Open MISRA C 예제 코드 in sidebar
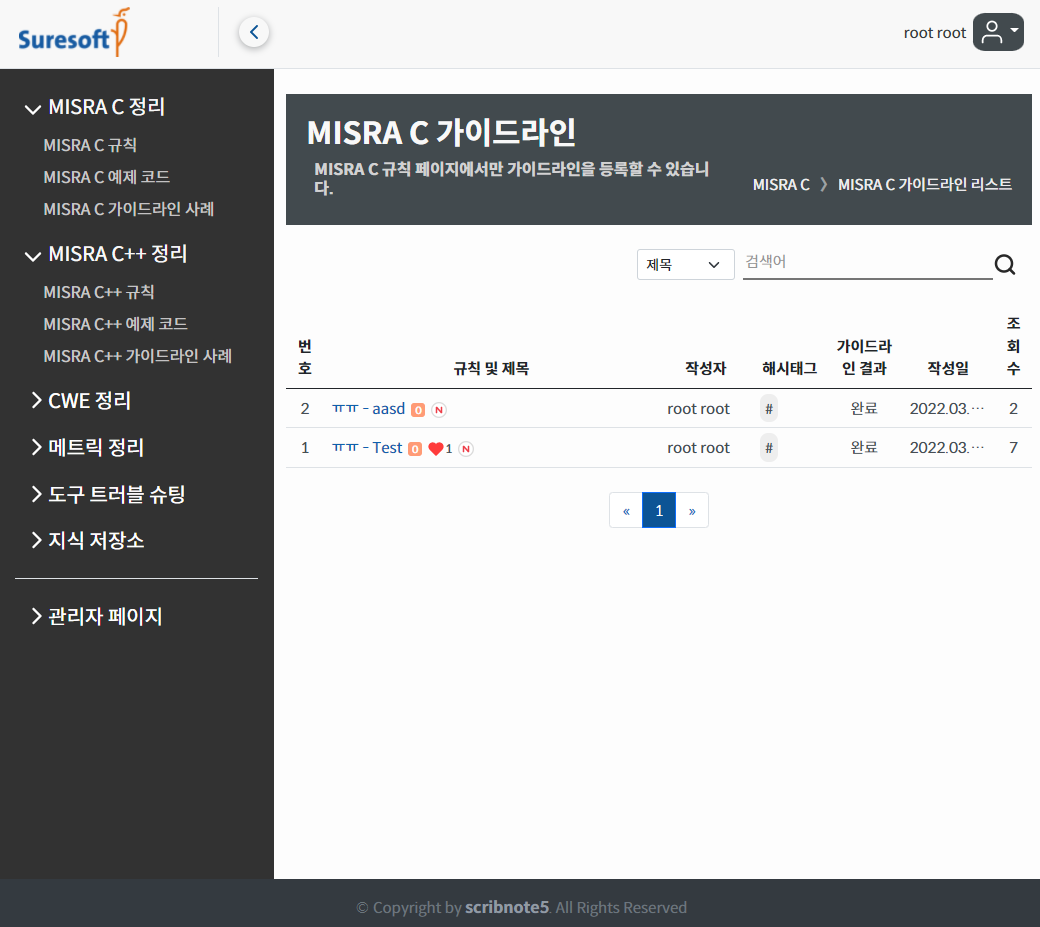1040x927 pixels. point(106,177)
